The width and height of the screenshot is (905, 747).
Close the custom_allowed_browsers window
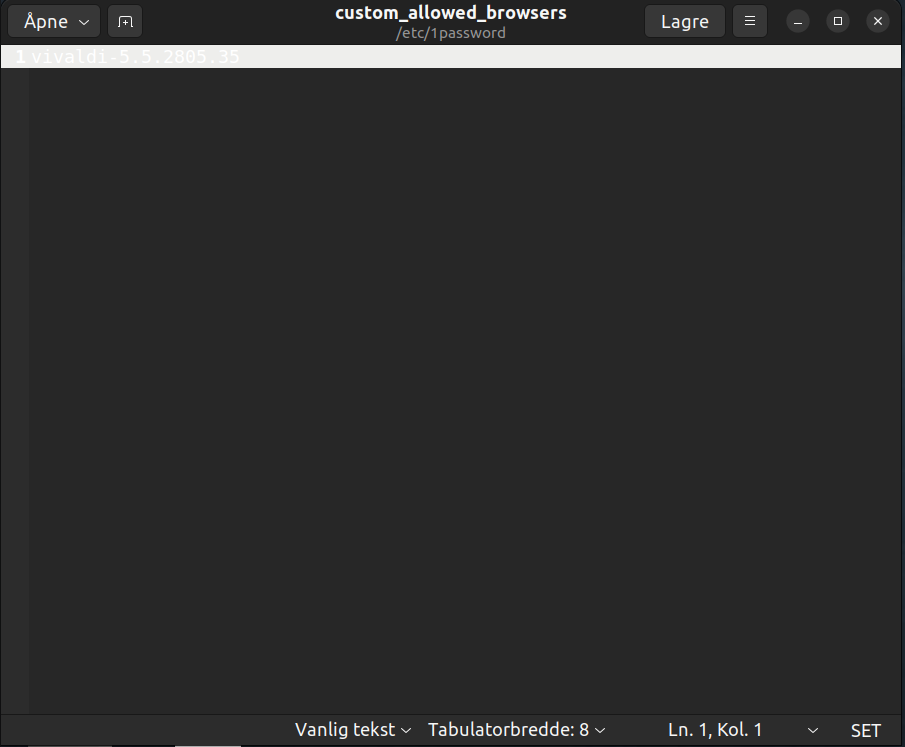(877, 21)
